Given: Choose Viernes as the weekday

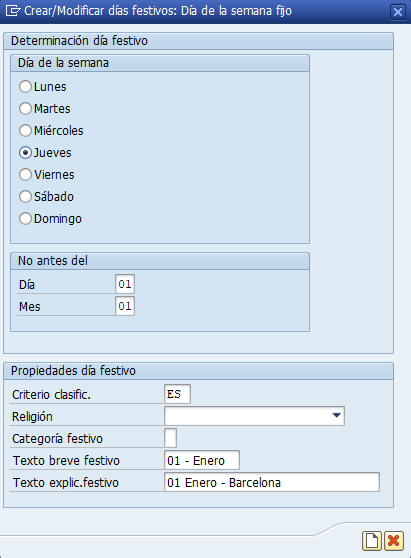Looking at the screenshot, I should coord(25,174).
